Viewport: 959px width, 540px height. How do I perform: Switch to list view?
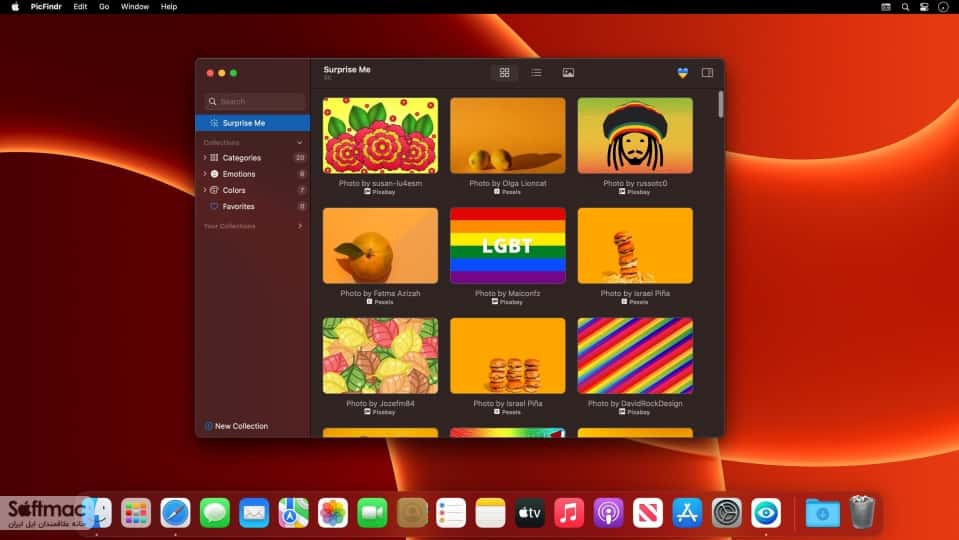coord(536,73)
